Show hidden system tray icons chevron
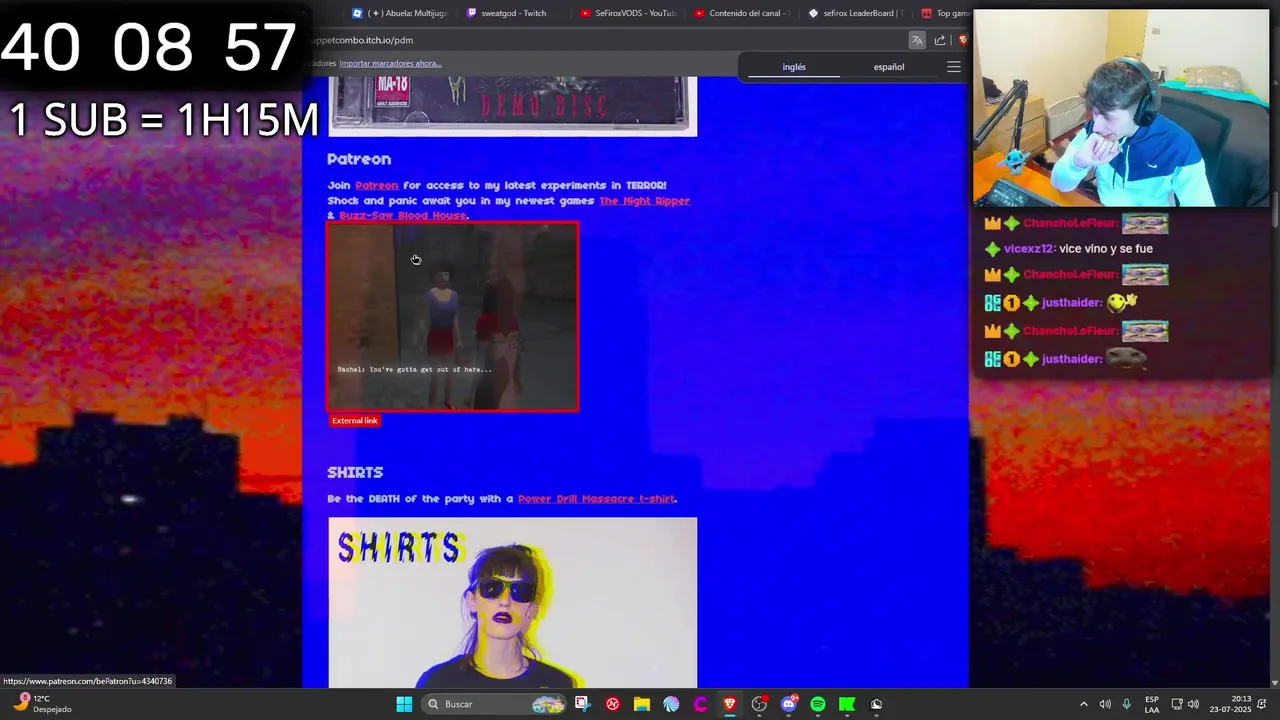Image resolution: width=1280 pixels, height=720 pixels. [1083, 704]
